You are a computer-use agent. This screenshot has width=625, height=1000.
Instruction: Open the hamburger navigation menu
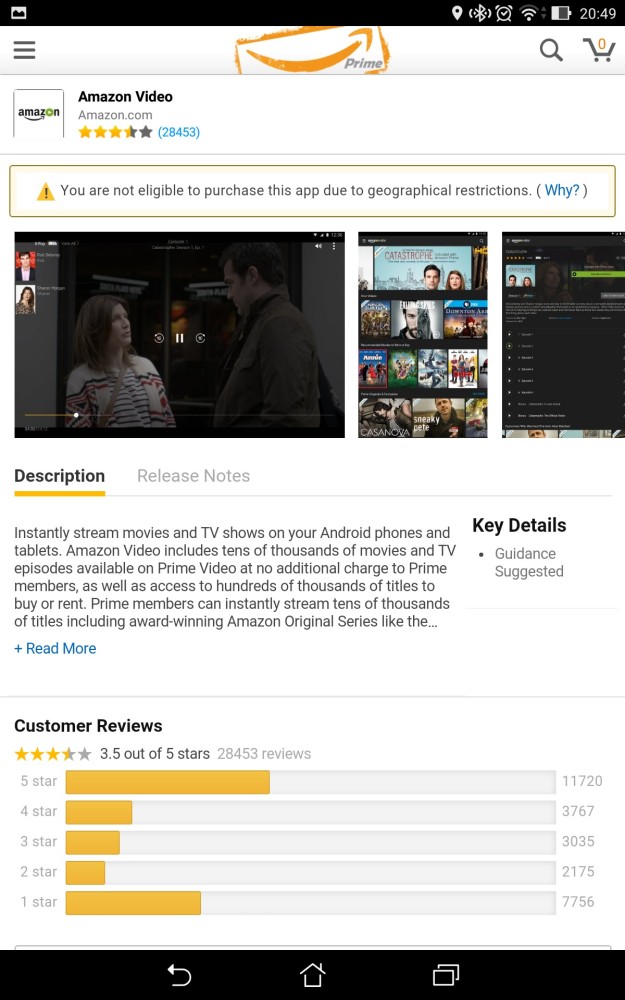click(x=24, y=50)
